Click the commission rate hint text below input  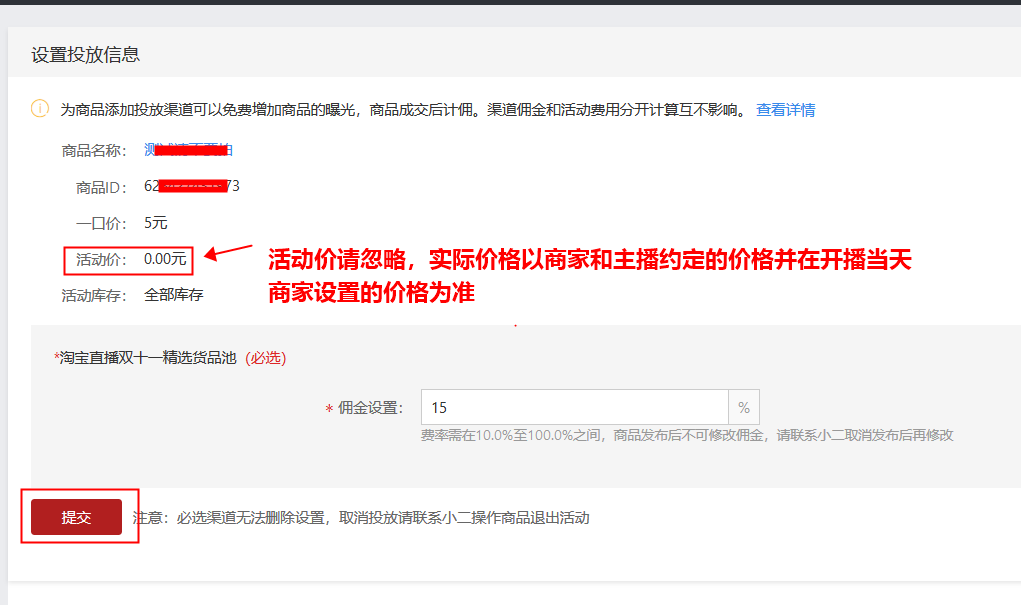pos(686,435)
